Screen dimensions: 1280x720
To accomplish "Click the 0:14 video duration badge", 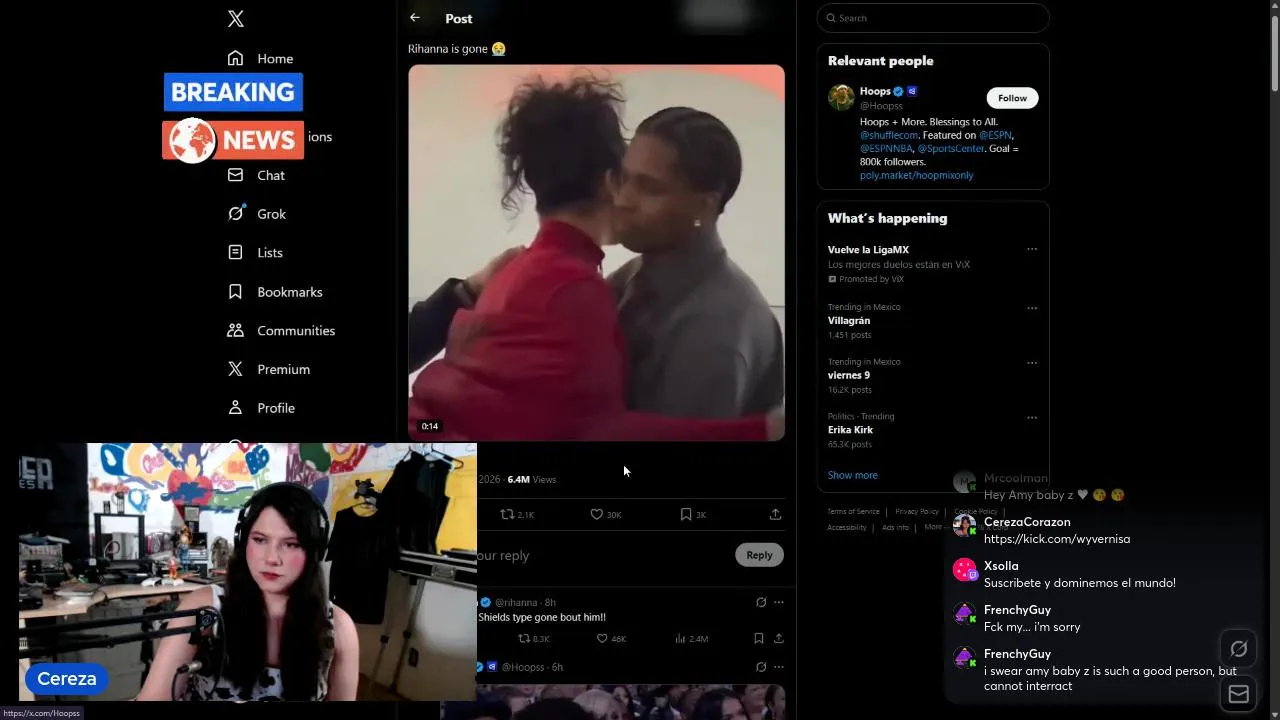I will pyautogui.click(x=429, y=426).
